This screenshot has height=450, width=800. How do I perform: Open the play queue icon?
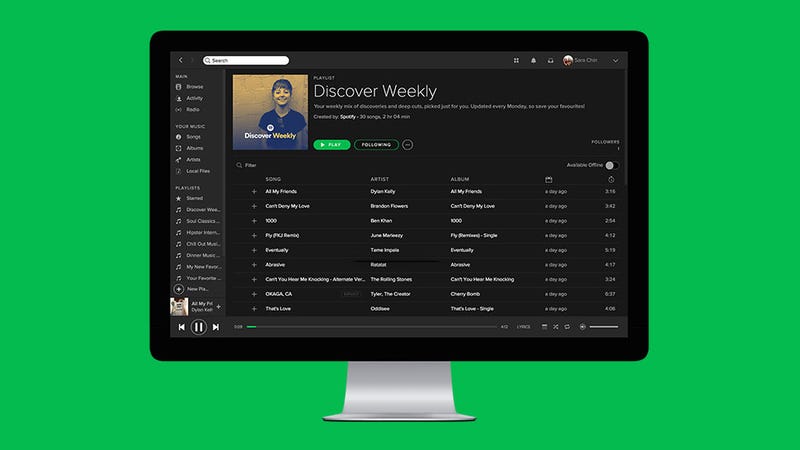point(544,327)
